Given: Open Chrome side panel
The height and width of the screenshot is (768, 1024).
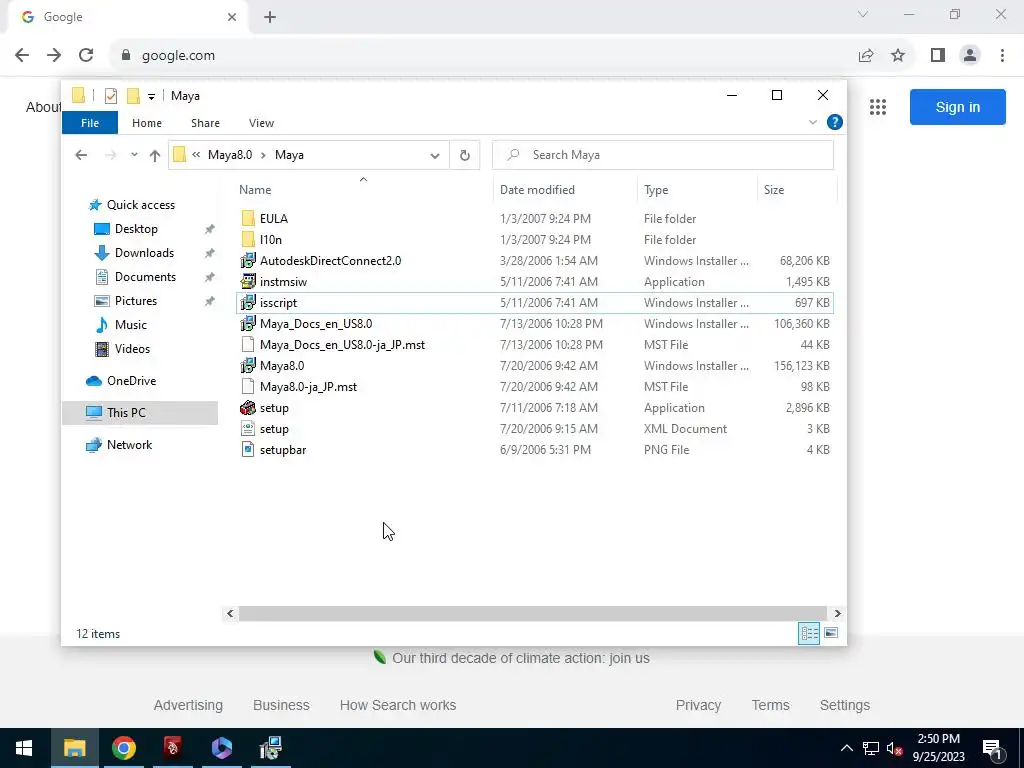Looking at the screenshot, I should tap(938, 56).
